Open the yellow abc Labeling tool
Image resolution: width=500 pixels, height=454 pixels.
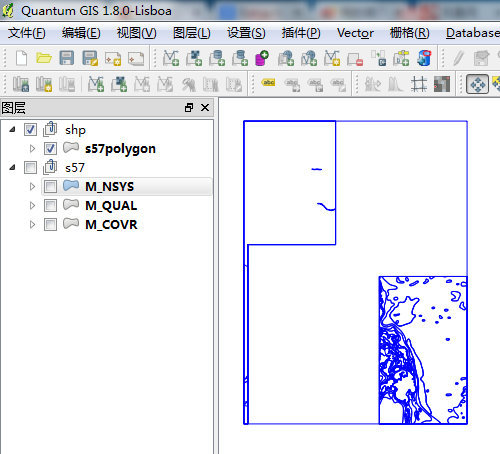(x=269, y=82)
